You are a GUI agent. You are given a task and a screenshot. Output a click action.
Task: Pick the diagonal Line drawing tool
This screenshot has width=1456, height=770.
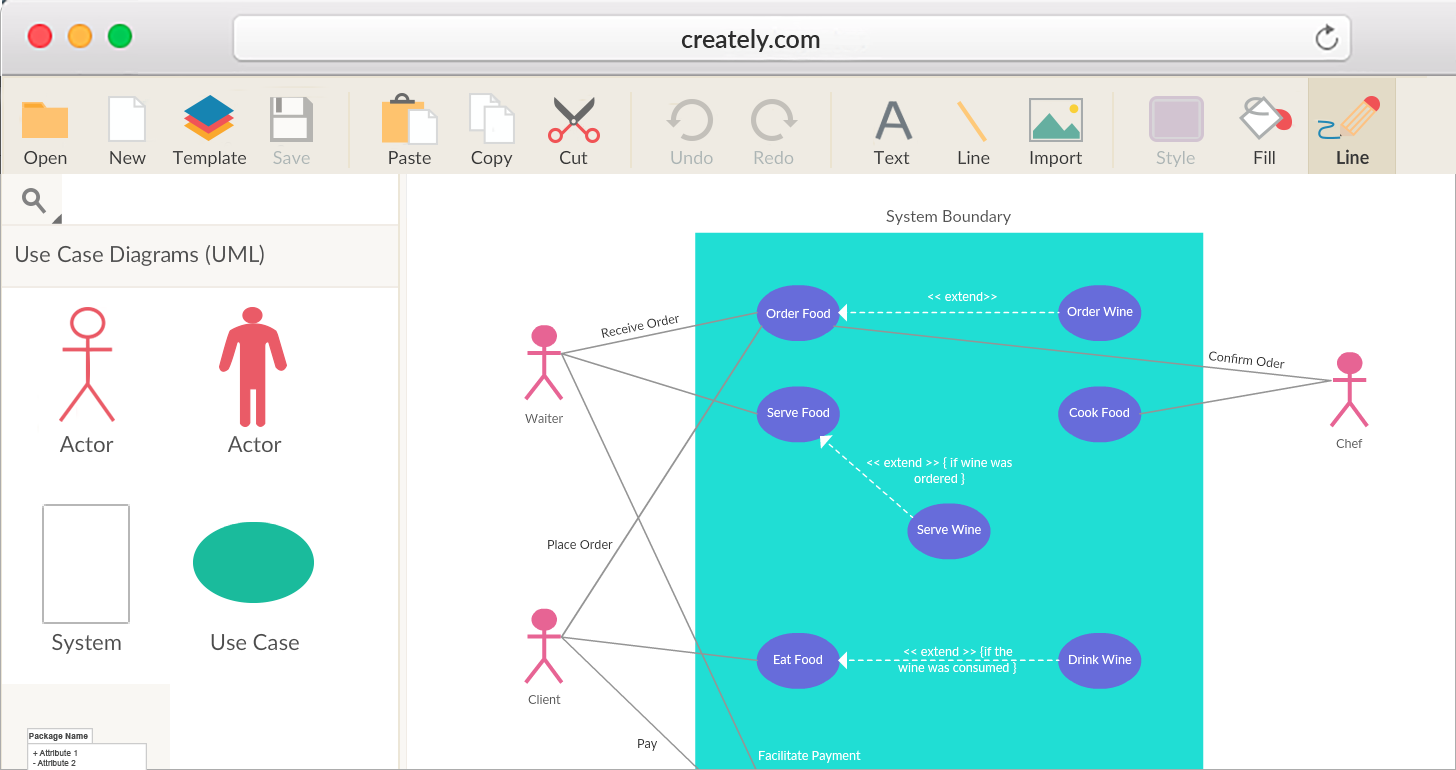972,121
